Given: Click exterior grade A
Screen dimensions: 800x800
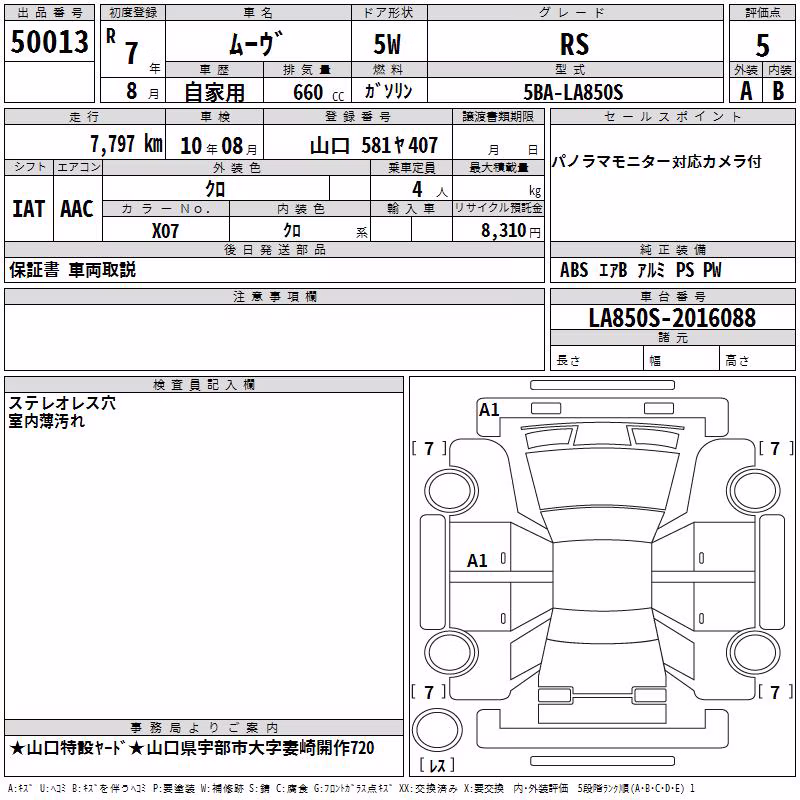Looking at the screenshot, I should pyautogui.click(x=746, y=91).
